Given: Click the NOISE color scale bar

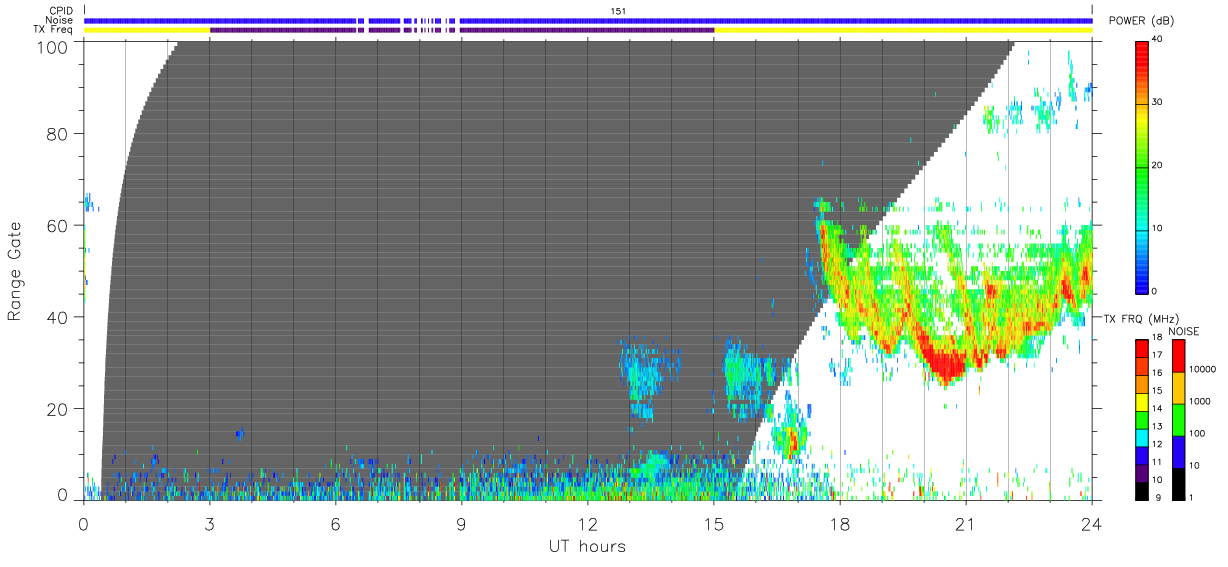Looking at the screenshot, I should coord(1179,419).
